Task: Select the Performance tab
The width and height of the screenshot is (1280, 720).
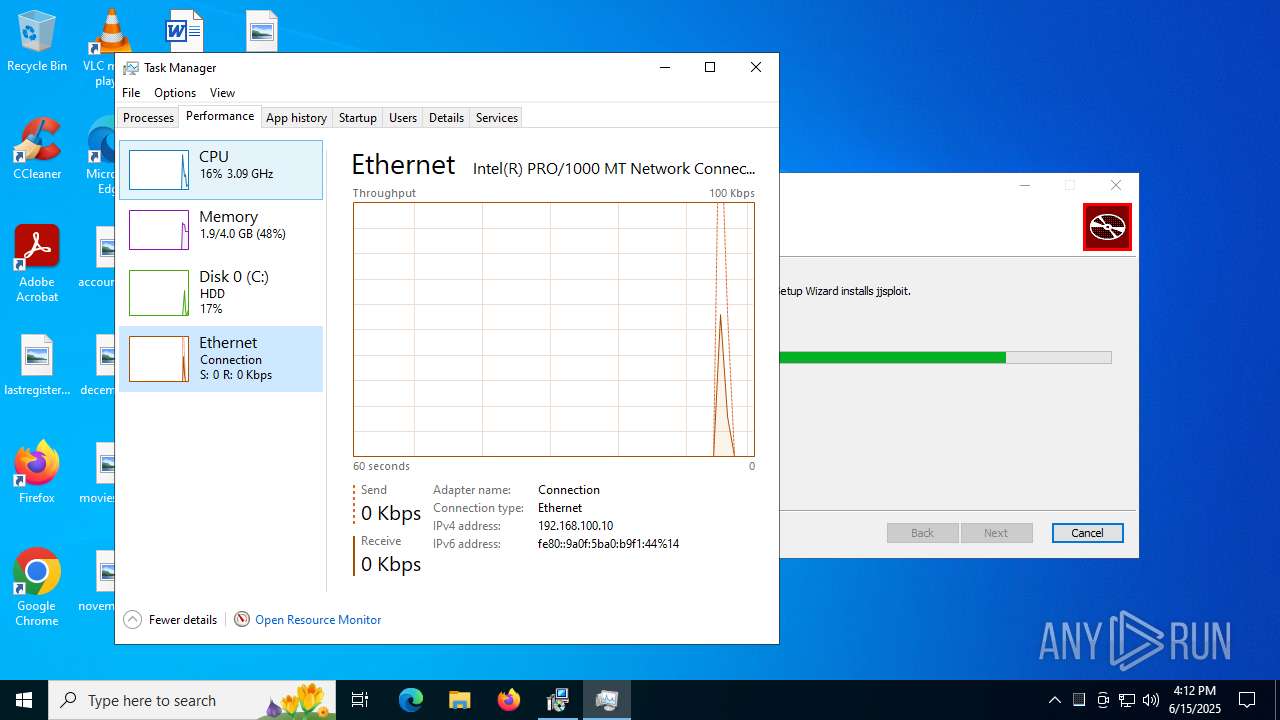Action: click(x=220, y=116)
